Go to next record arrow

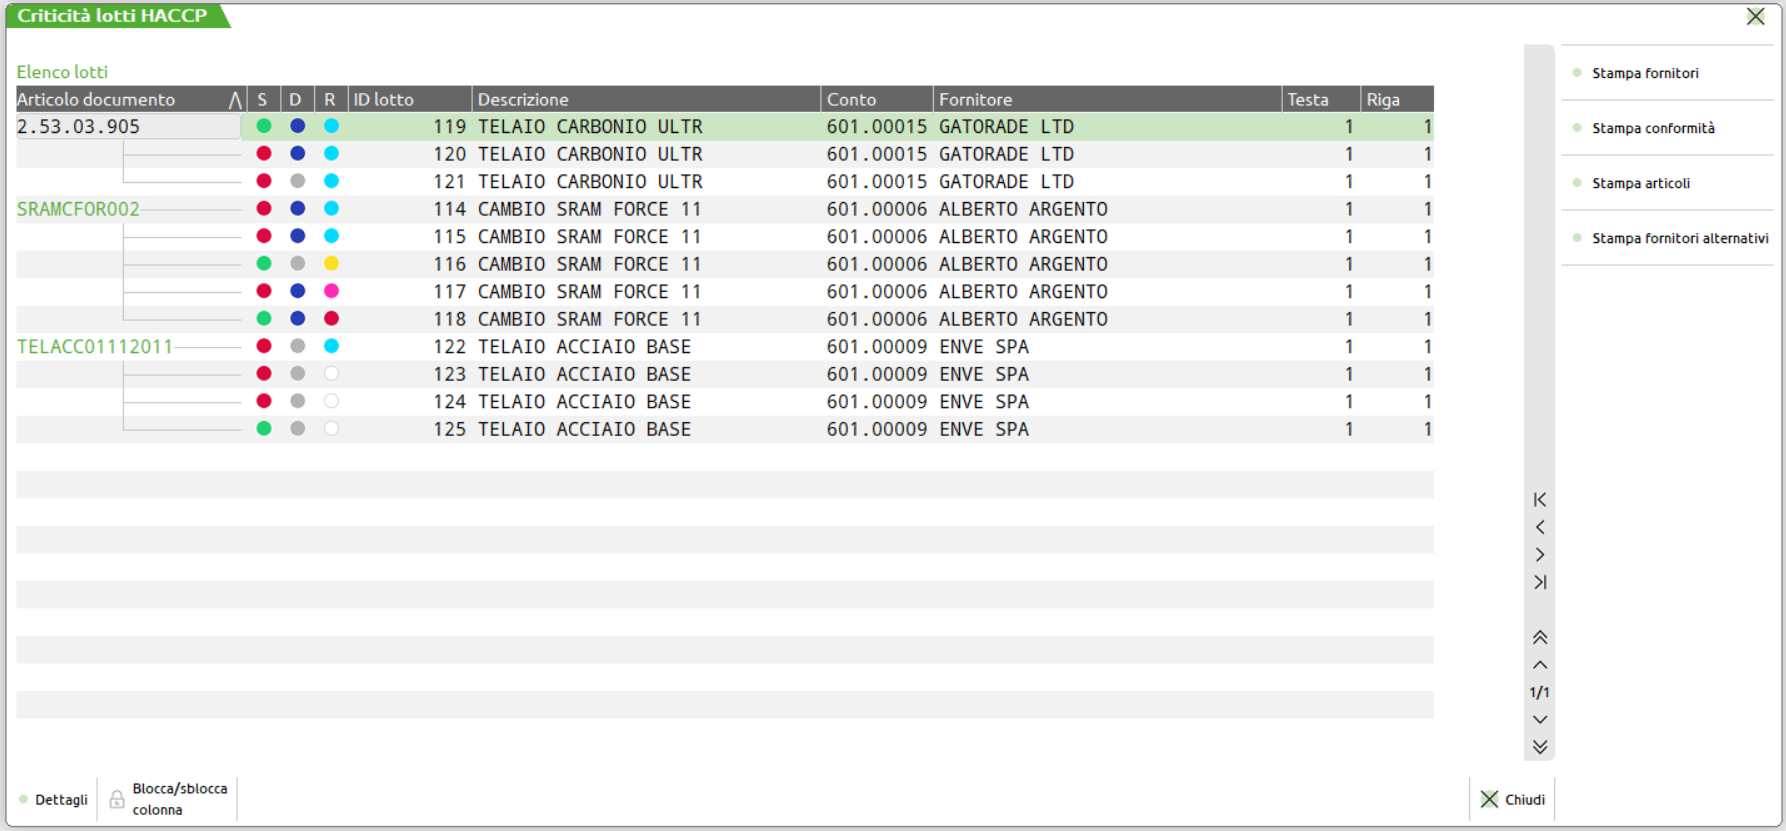pos(1539,555)
